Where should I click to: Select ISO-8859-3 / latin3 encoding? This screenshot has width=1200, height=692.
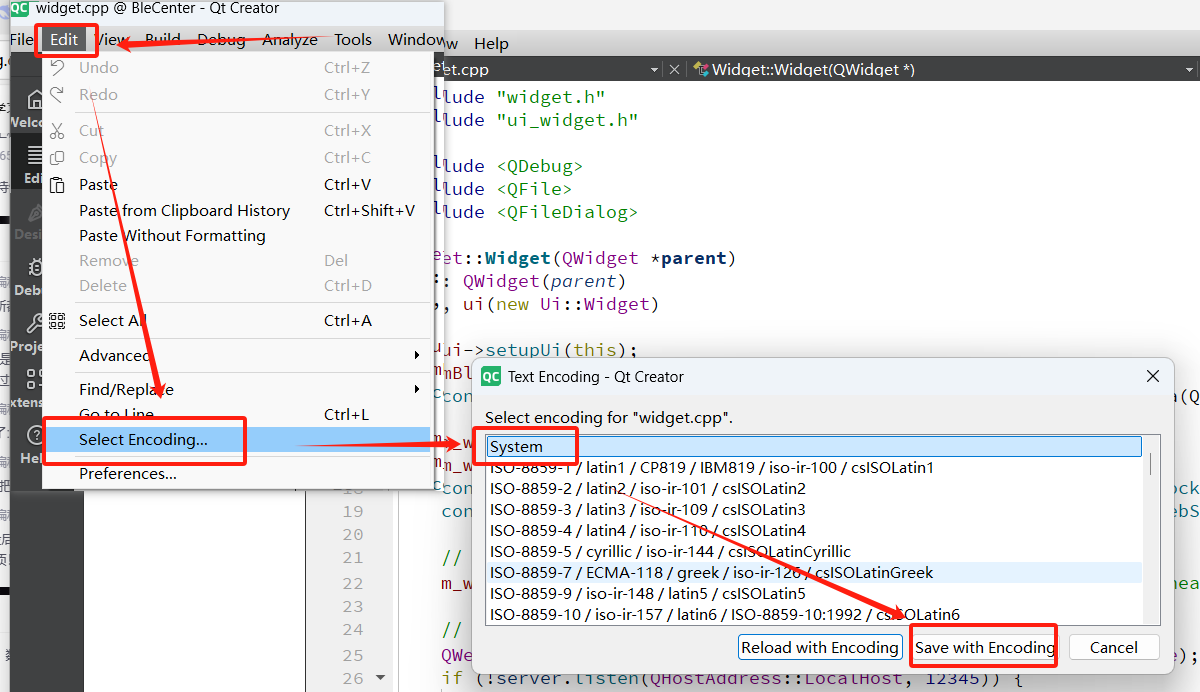(x=814, y=510)
